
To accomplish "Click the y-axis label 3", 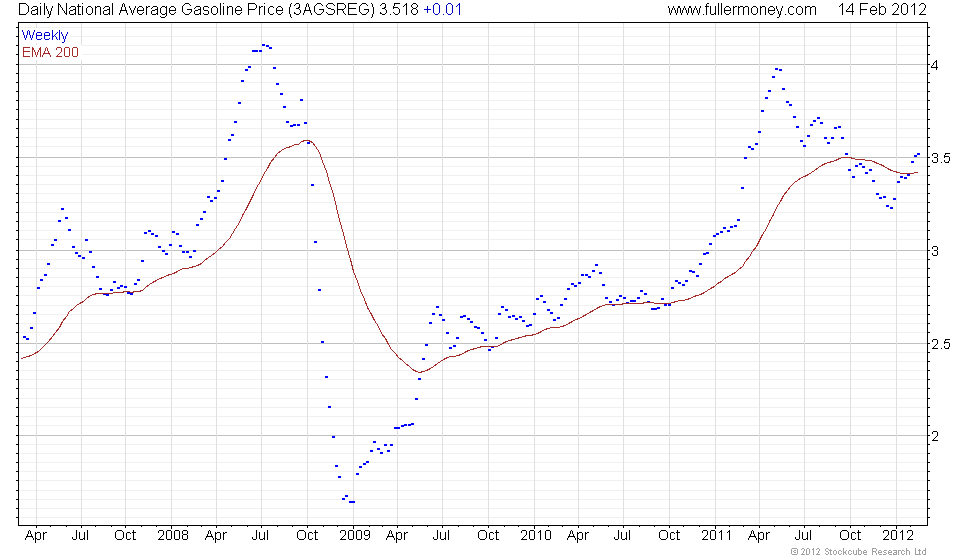I will 935,251.
